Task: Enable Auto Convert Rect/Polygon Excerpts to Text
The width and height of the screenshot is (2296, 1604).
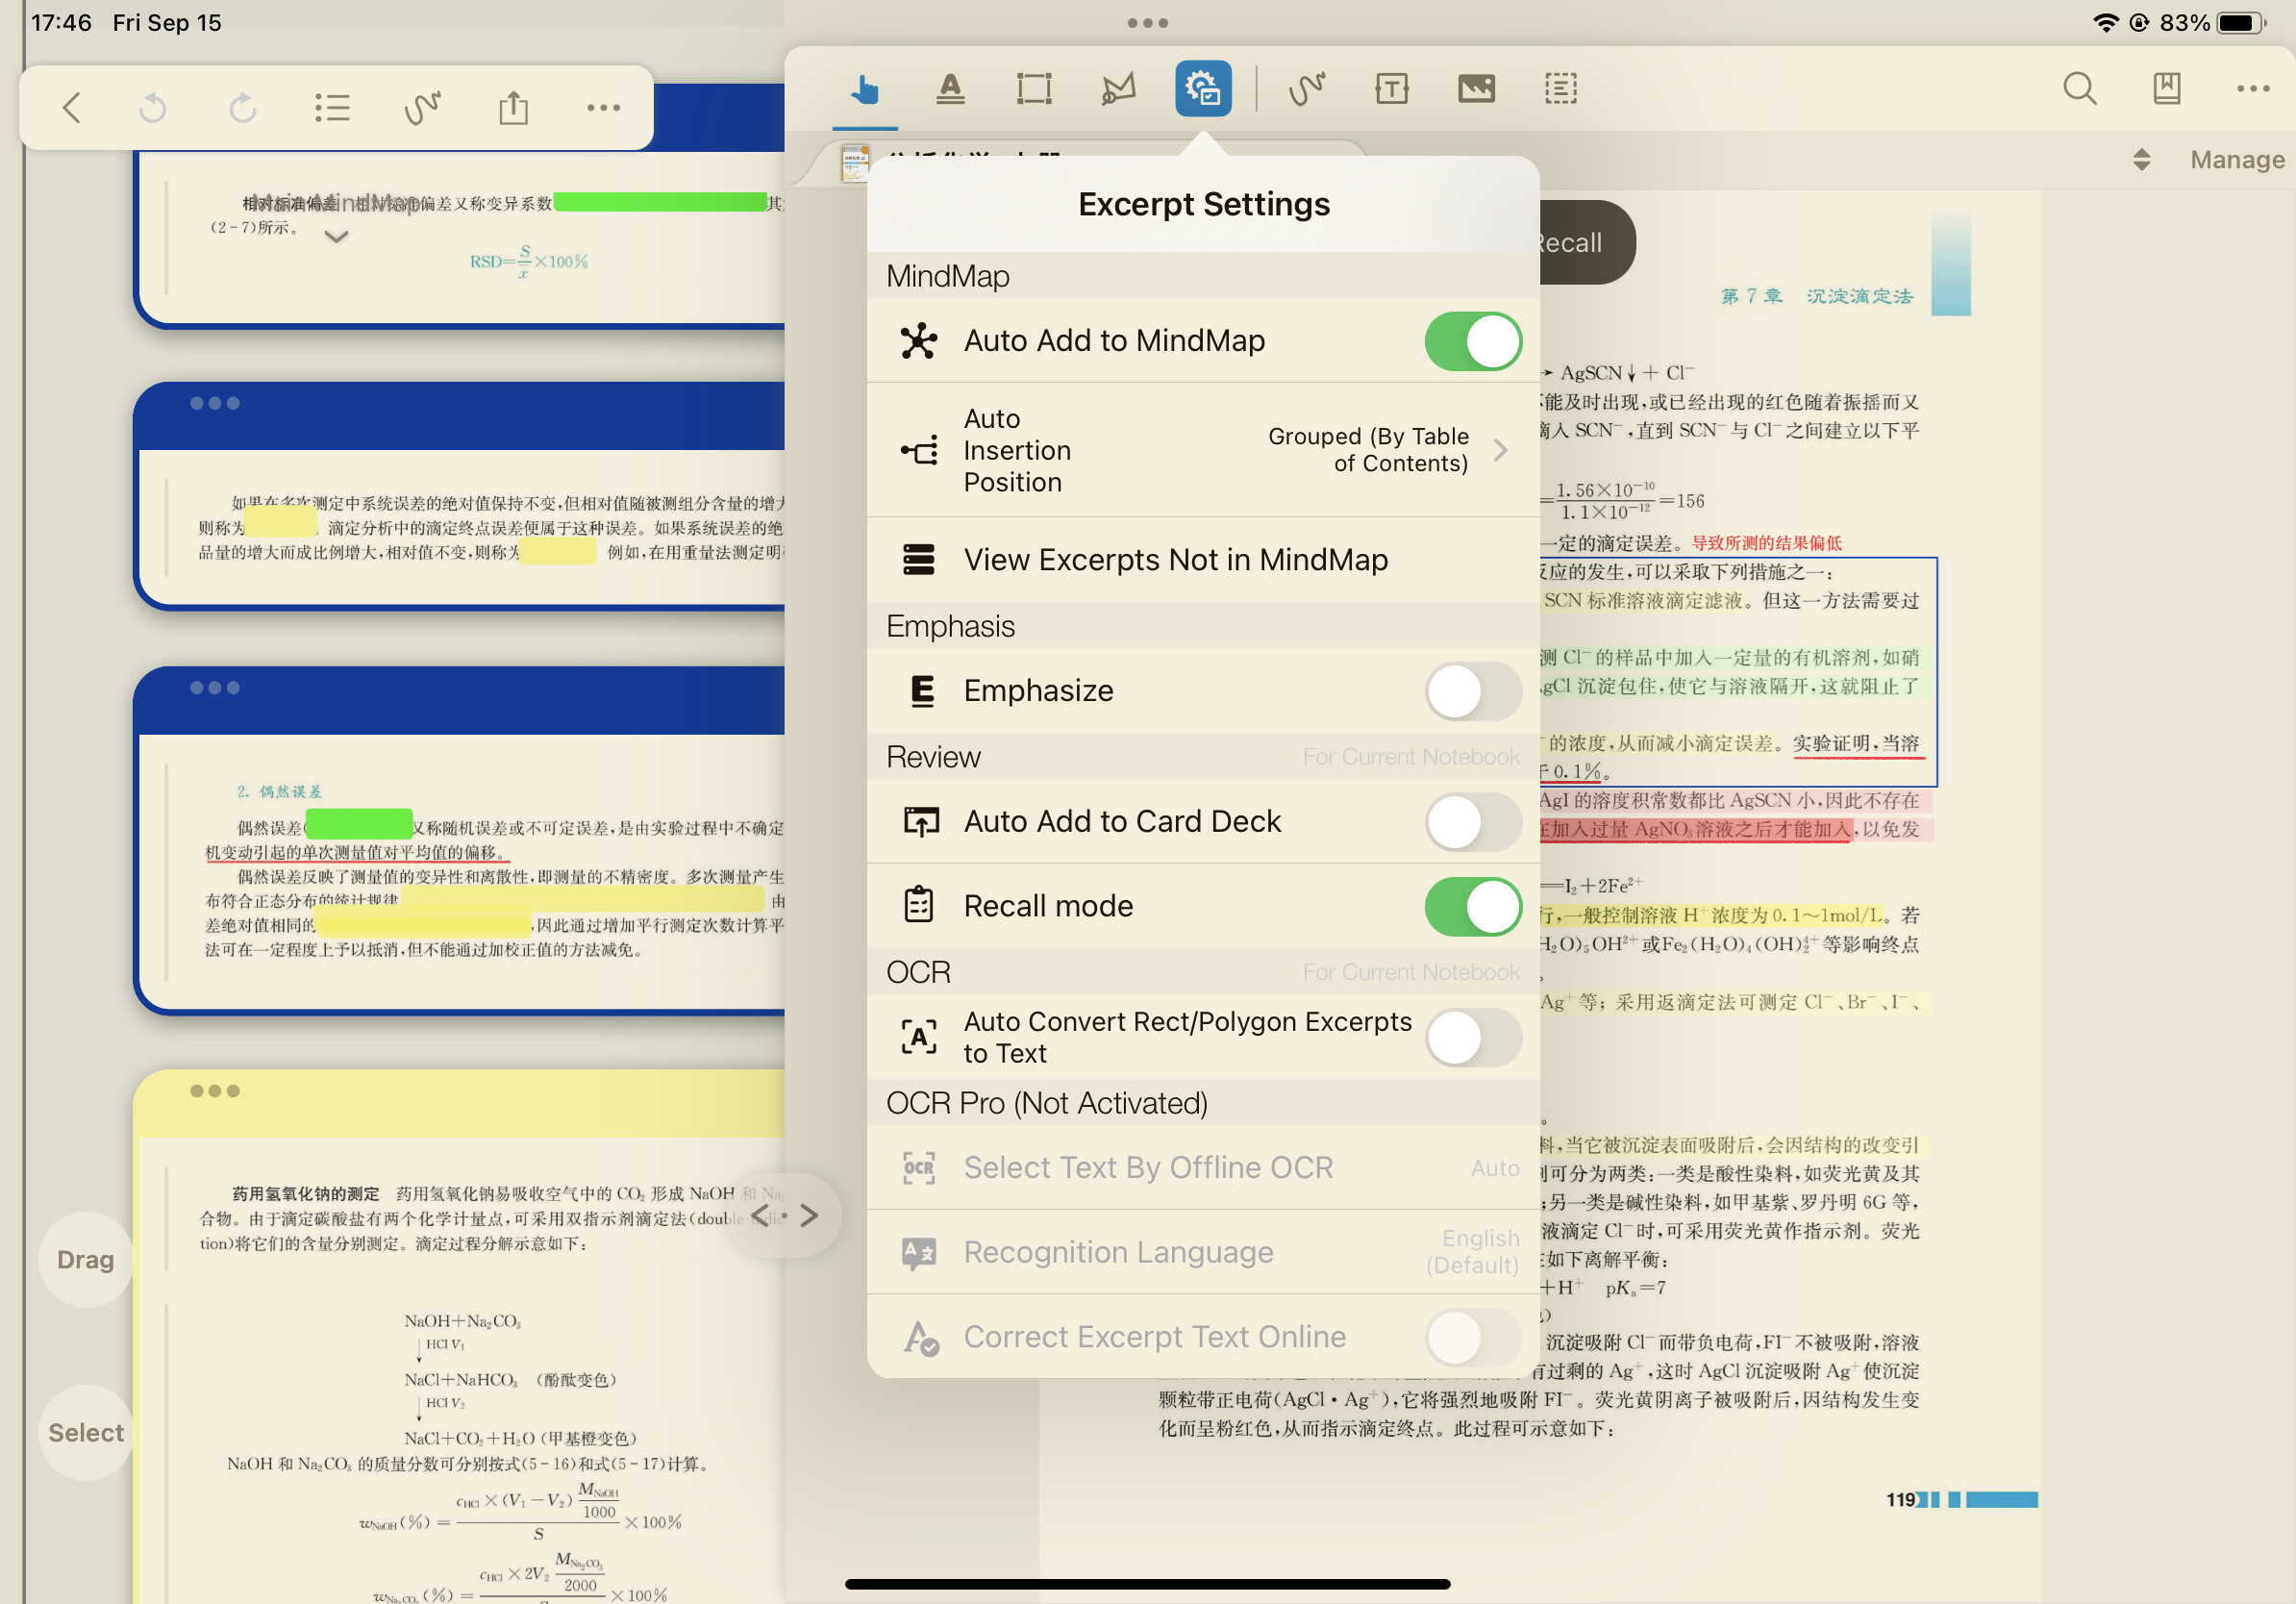Action: tap(1472, 1037)
